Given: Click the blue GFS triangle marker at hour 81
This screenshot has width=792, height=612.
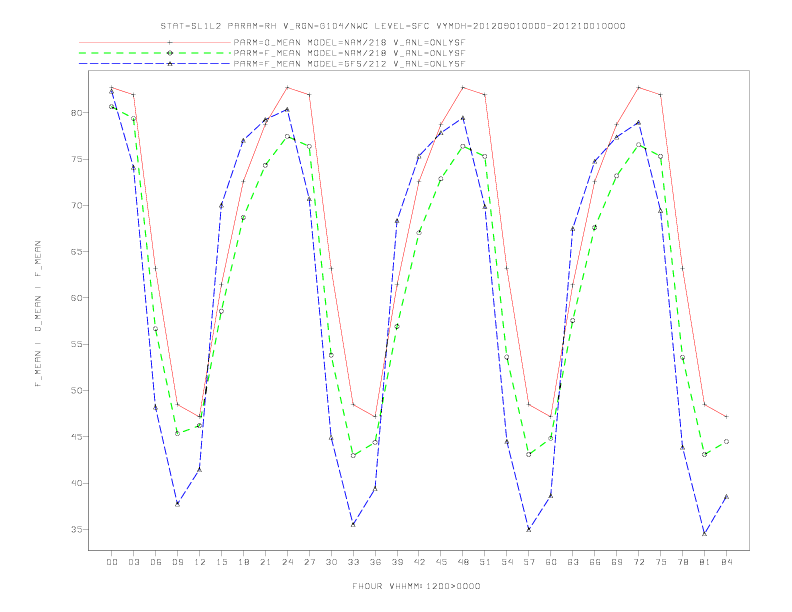Looking at the screenshot, I should [705, 533].
